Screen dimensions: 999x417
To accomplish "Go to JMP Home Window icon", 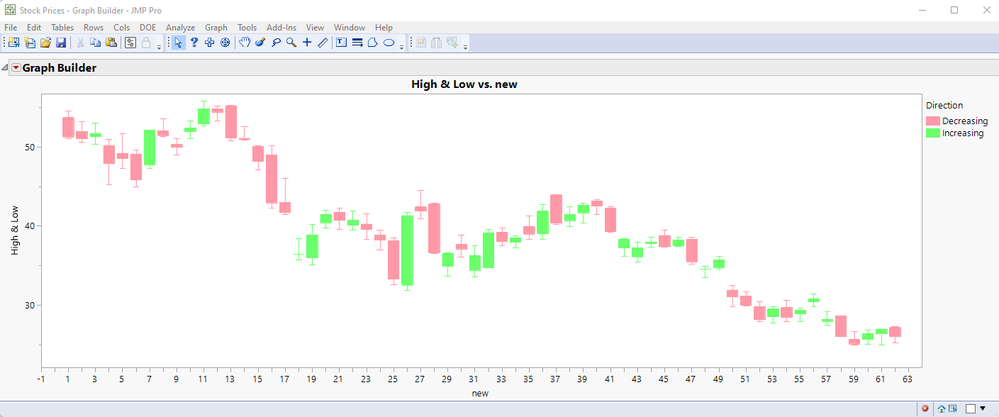I will (941, 409).
